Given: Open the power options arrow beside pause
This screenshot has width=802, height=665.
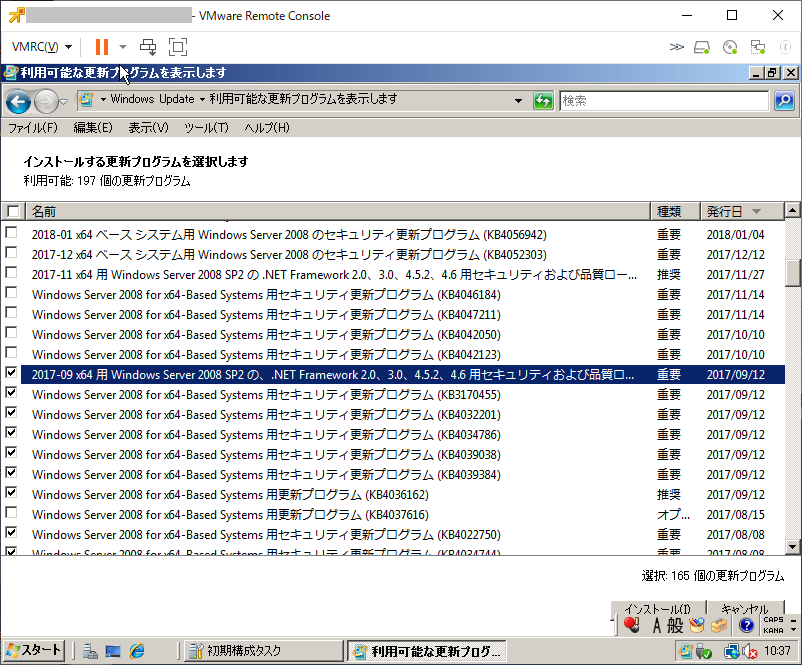Looking at the screenshot, I should (123, 47).
